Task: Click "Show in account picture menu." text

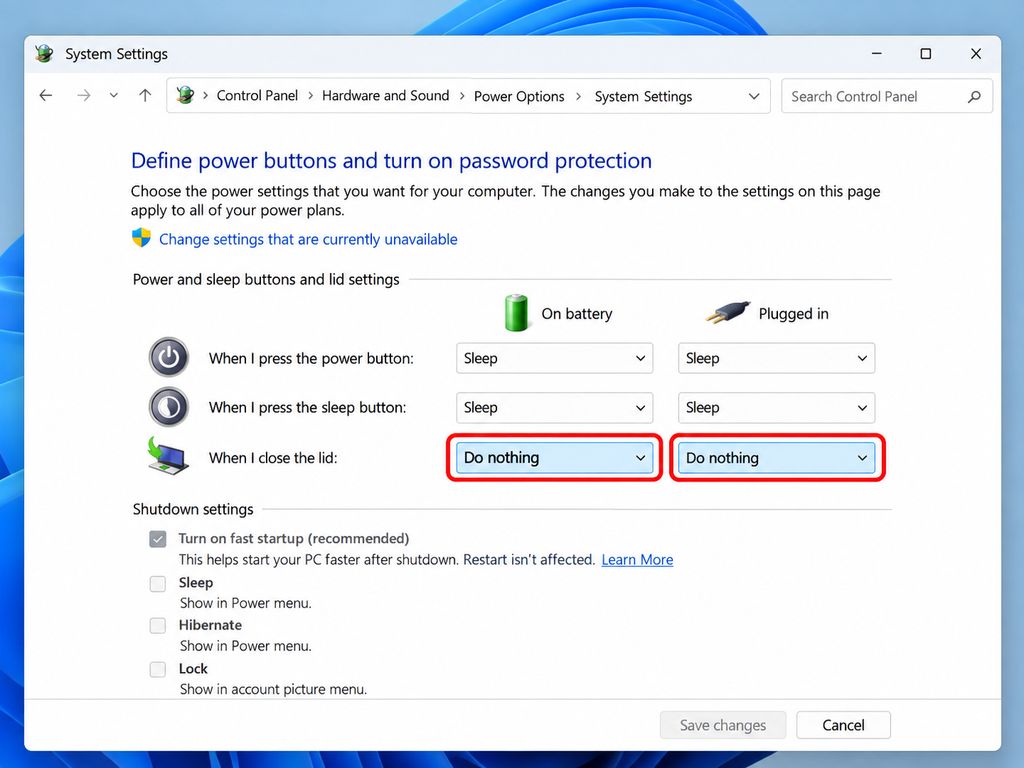Action: click(273, 689)
